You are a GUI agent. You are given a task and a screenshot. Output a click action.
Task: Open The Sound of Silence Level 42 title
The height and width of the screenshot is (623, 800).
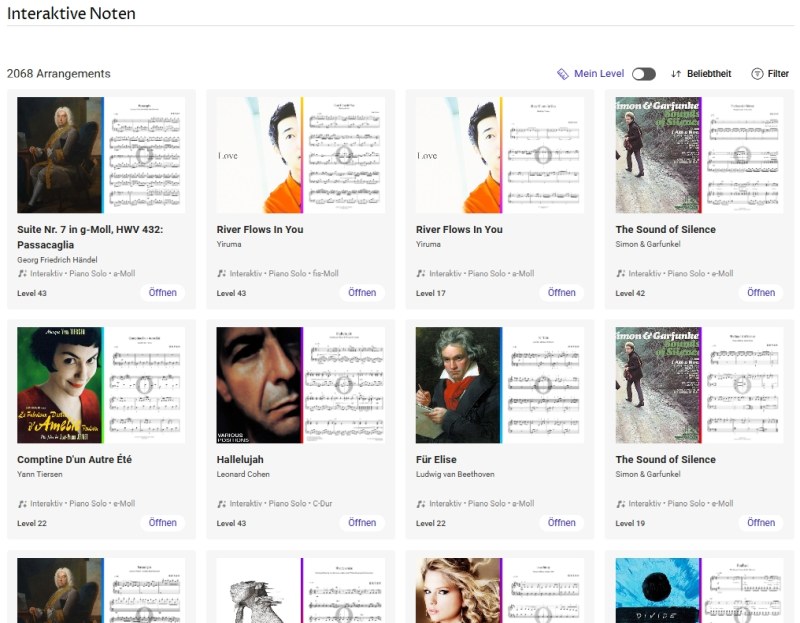coord(665,230)
